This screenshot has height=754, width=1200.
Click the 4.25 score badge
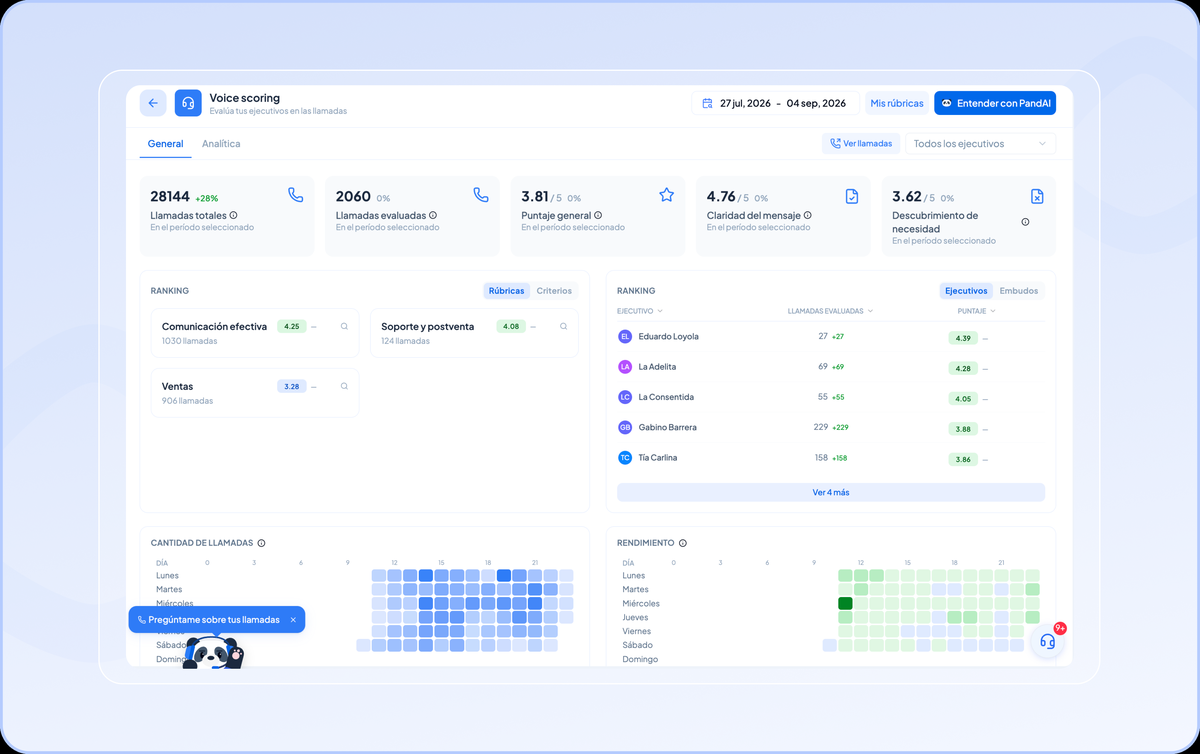[x=291, y=326]
